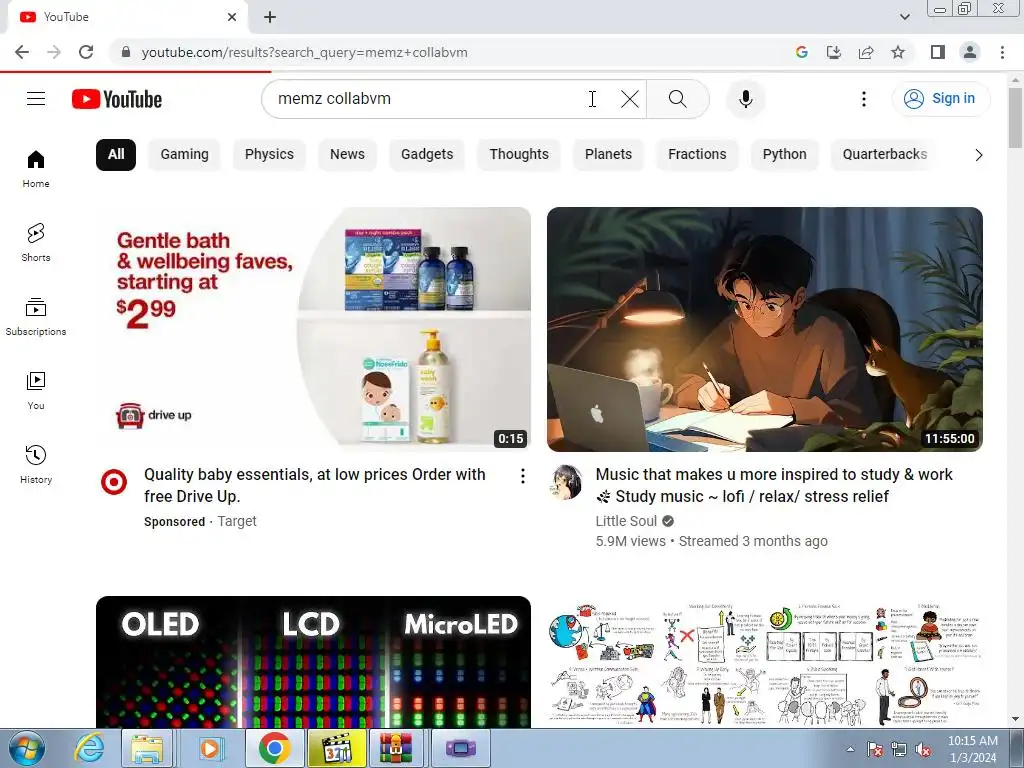Click the Google icon in address bar
The height and width of the screenshot is (768, 1024).
tap(801, 52)
